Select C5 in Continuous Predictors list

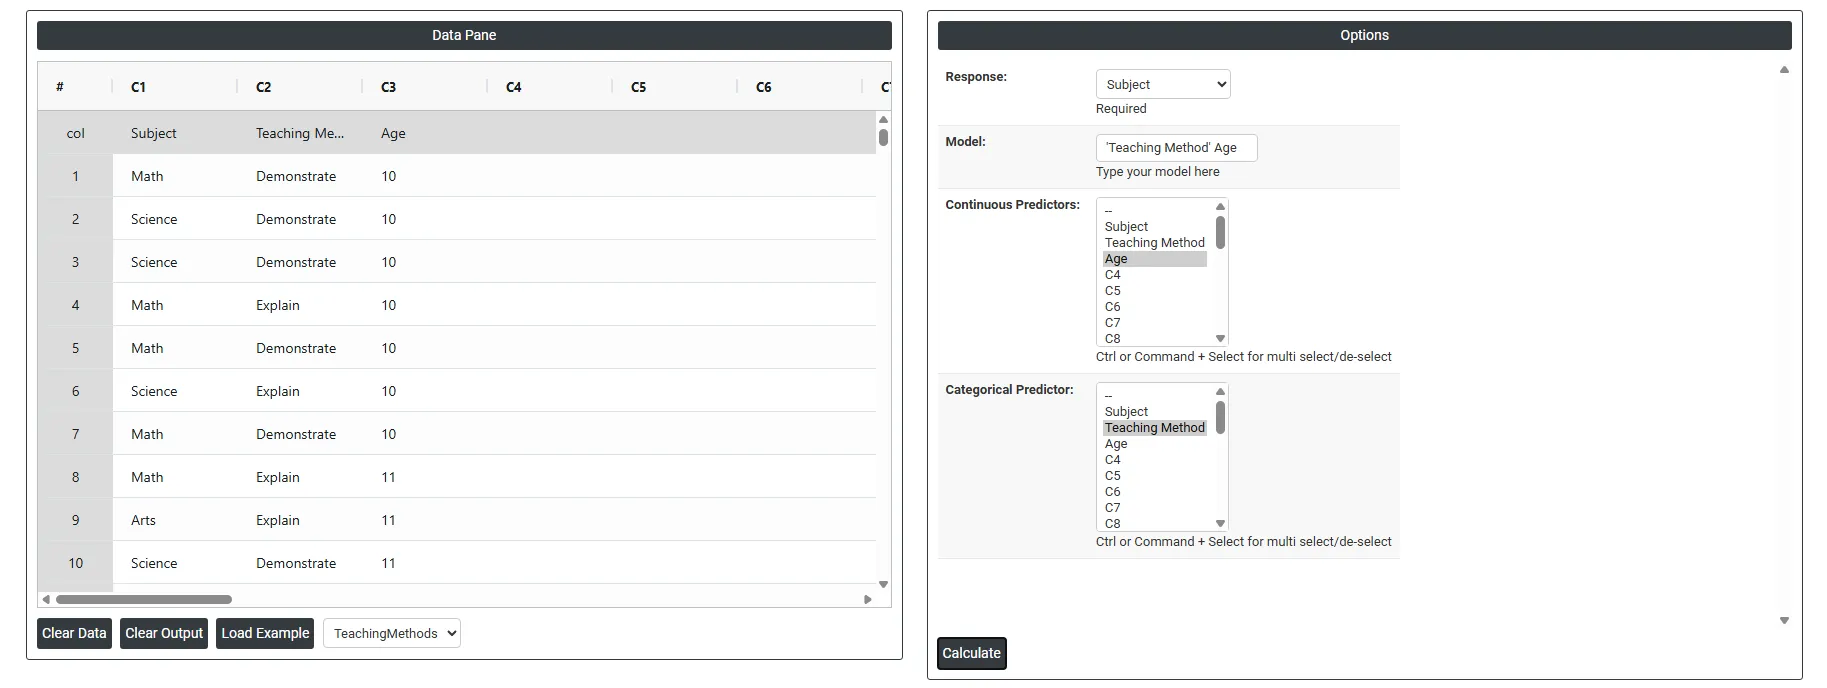coord(1155,291)
